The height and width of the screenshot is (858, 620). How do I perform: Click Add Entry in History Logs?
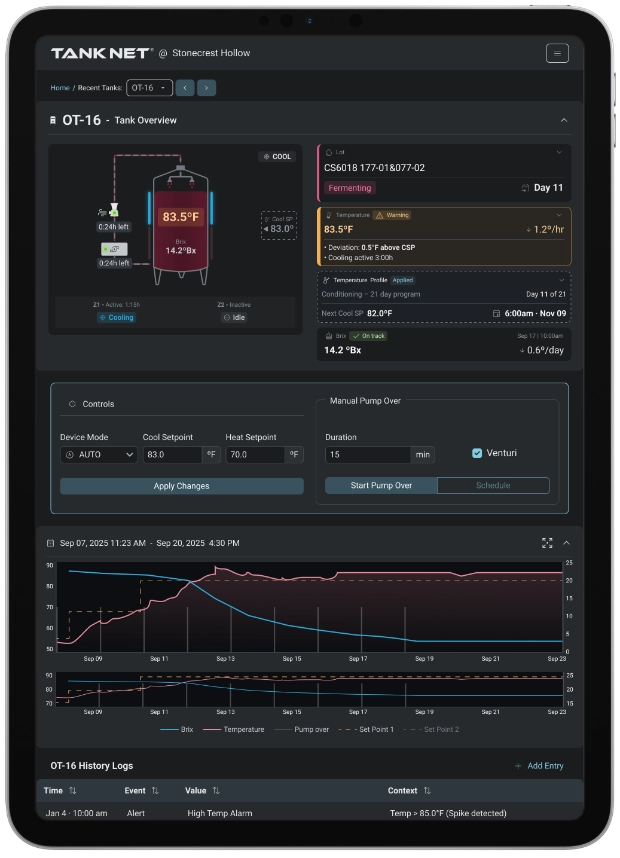[x=539, y=766]
